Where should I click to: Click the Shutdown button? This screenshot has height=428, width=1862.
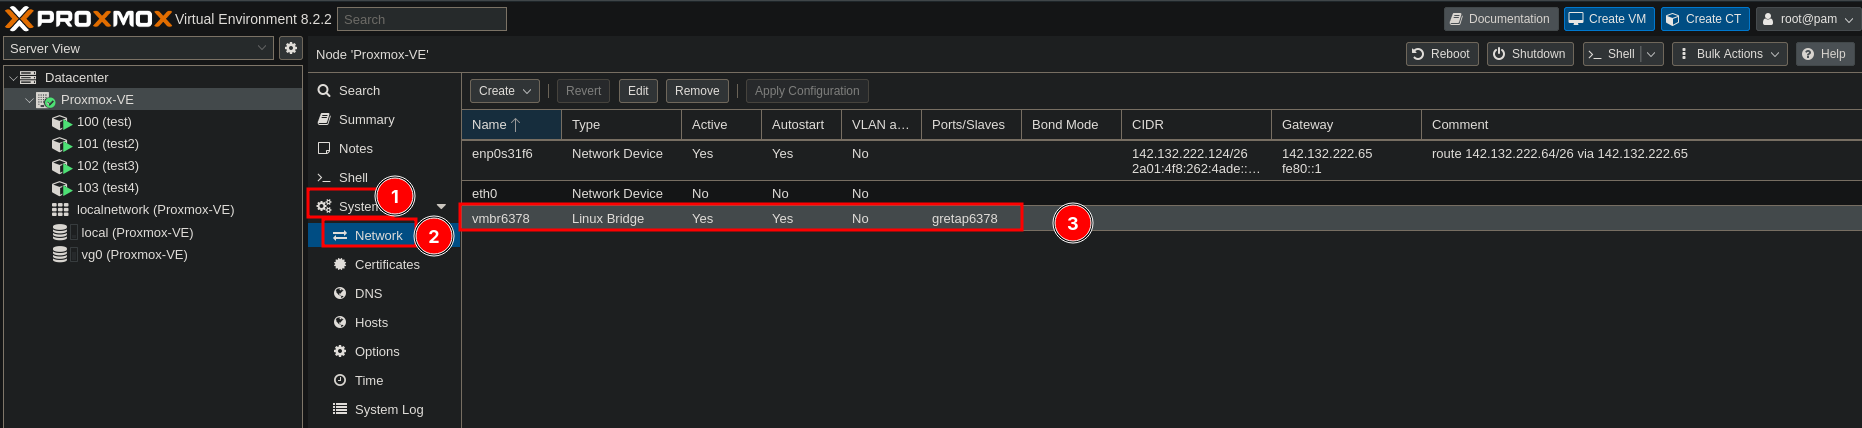[1530, 54]
